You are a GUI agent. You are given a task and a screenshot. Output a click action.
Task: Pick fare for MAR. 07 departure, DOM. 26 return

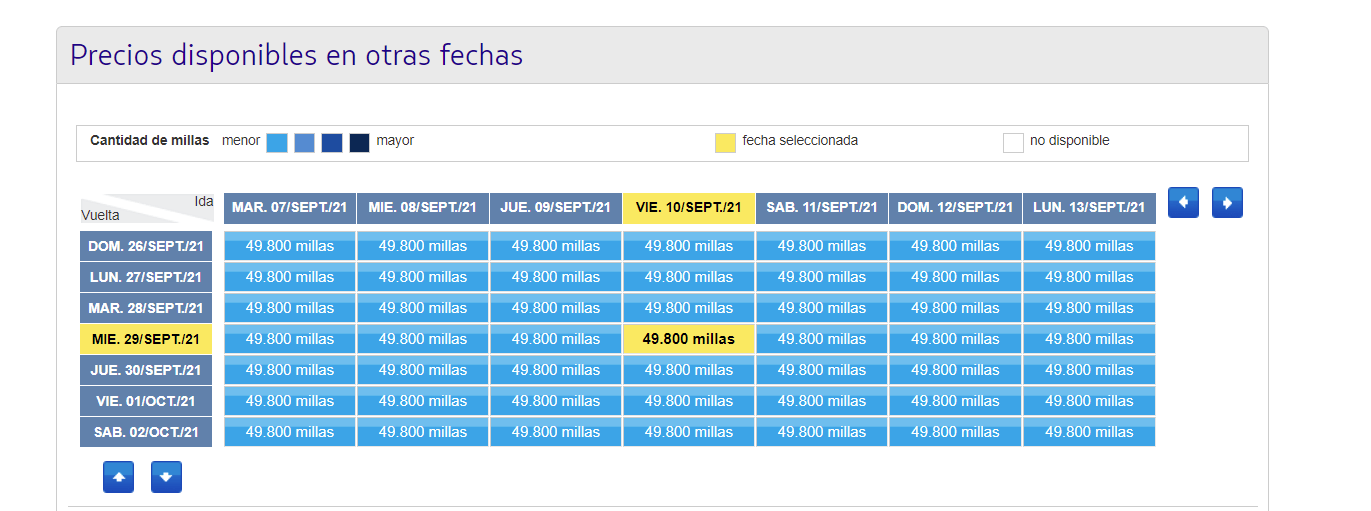(x=290, y=246)
